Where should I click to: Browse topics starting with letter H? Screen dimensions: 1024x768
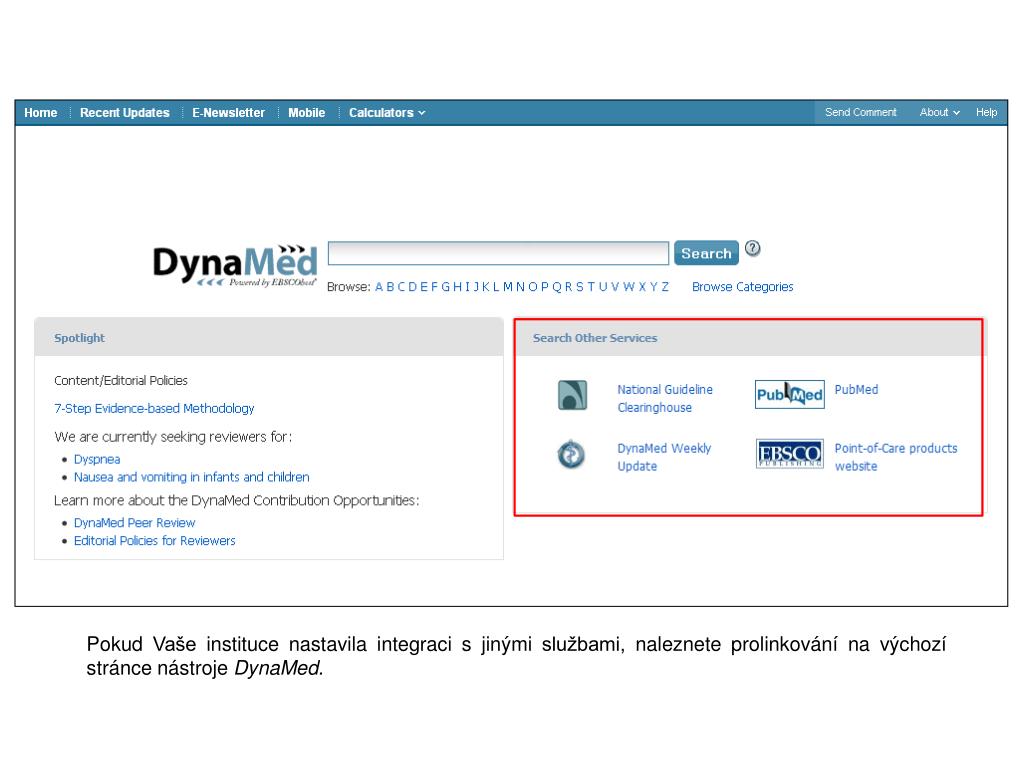tap(457, 287)
